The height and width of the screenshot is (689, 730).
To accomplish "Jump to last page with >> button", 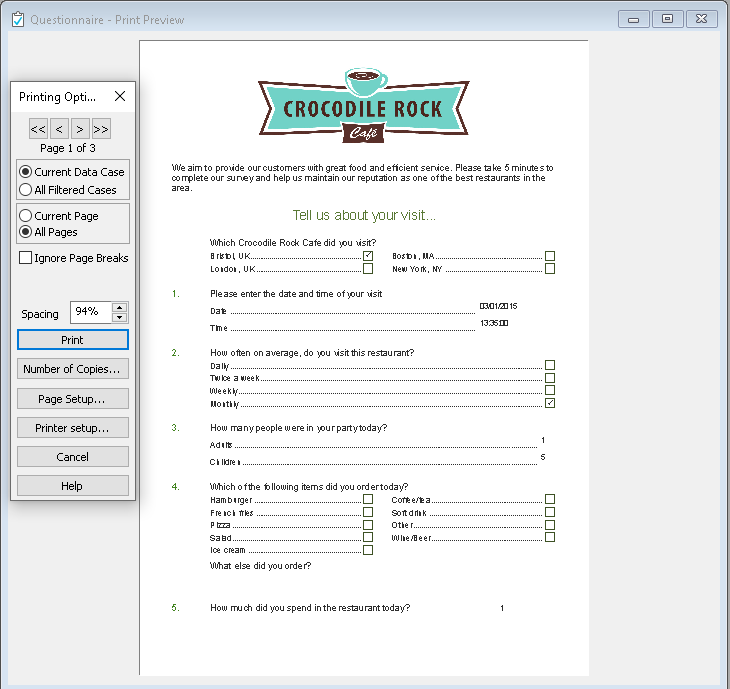I will (101, 129).
